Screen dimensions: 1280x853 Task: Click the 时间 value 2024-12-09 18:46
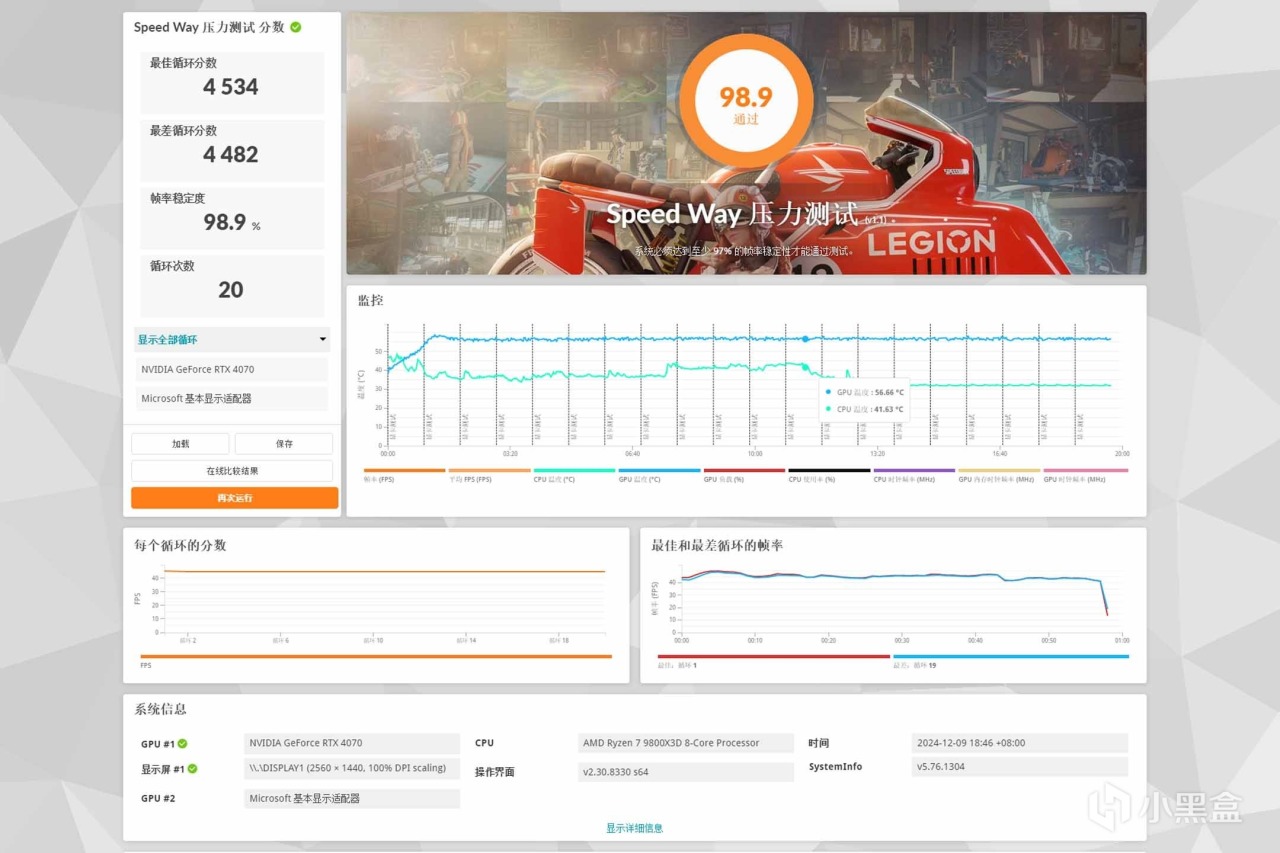tap(1020, 743)
